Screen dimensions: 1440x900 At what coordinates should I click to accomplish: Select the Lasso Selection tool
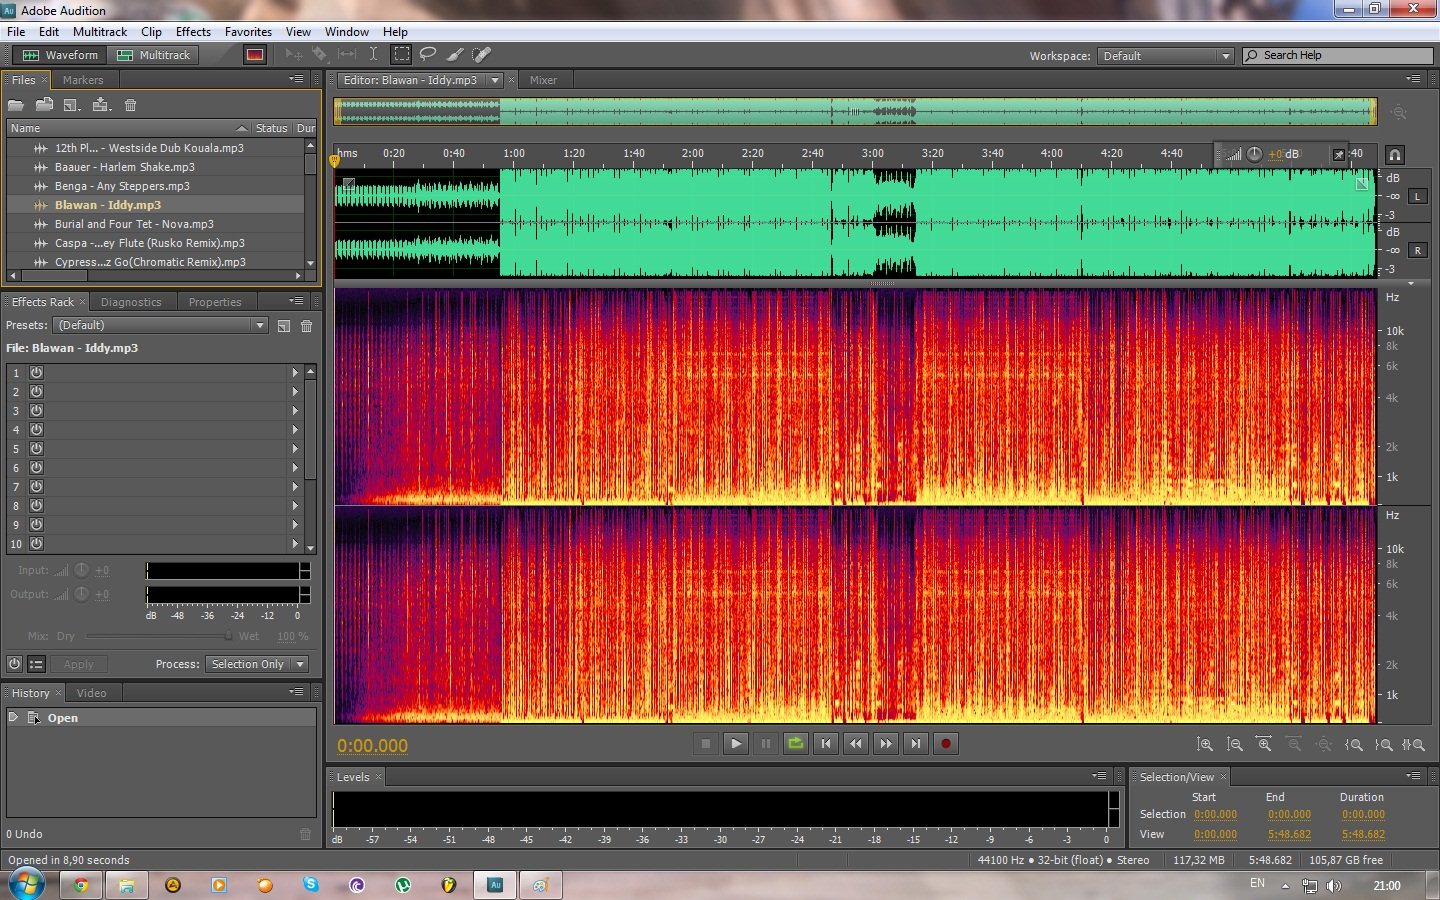tap(428, 55)
